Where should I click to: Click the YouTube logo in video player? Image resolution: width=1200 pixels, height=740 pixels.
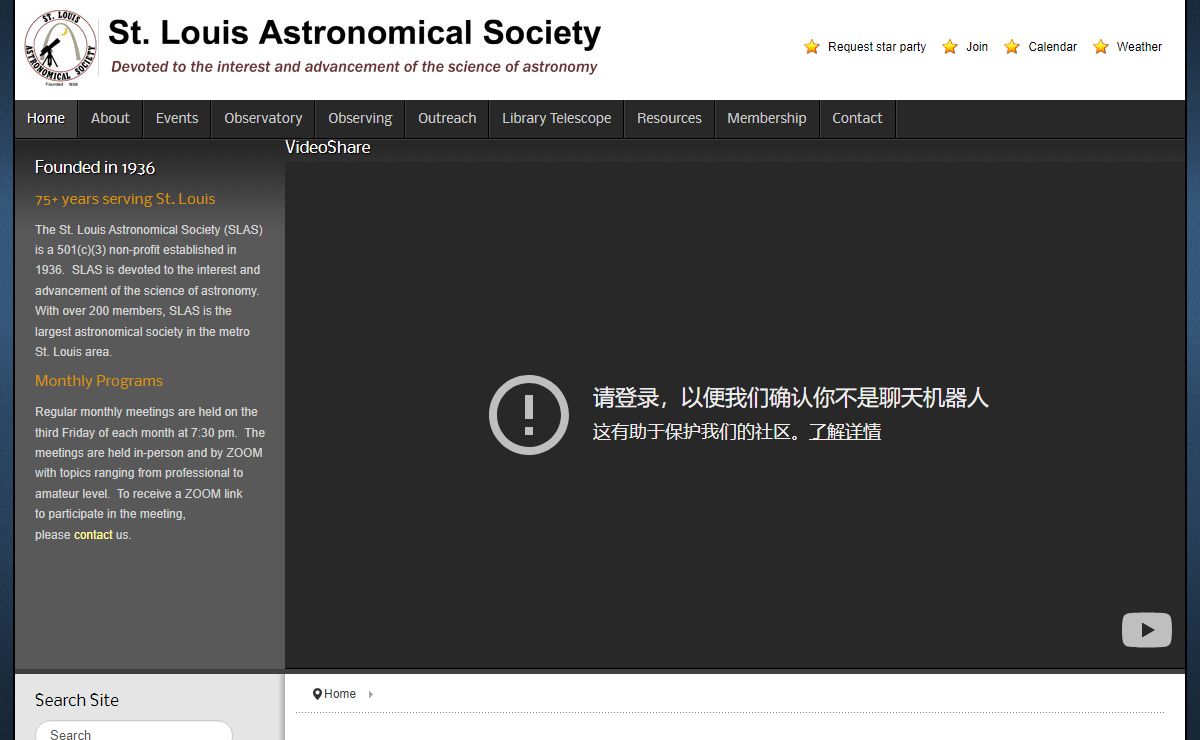(1146, 630)
